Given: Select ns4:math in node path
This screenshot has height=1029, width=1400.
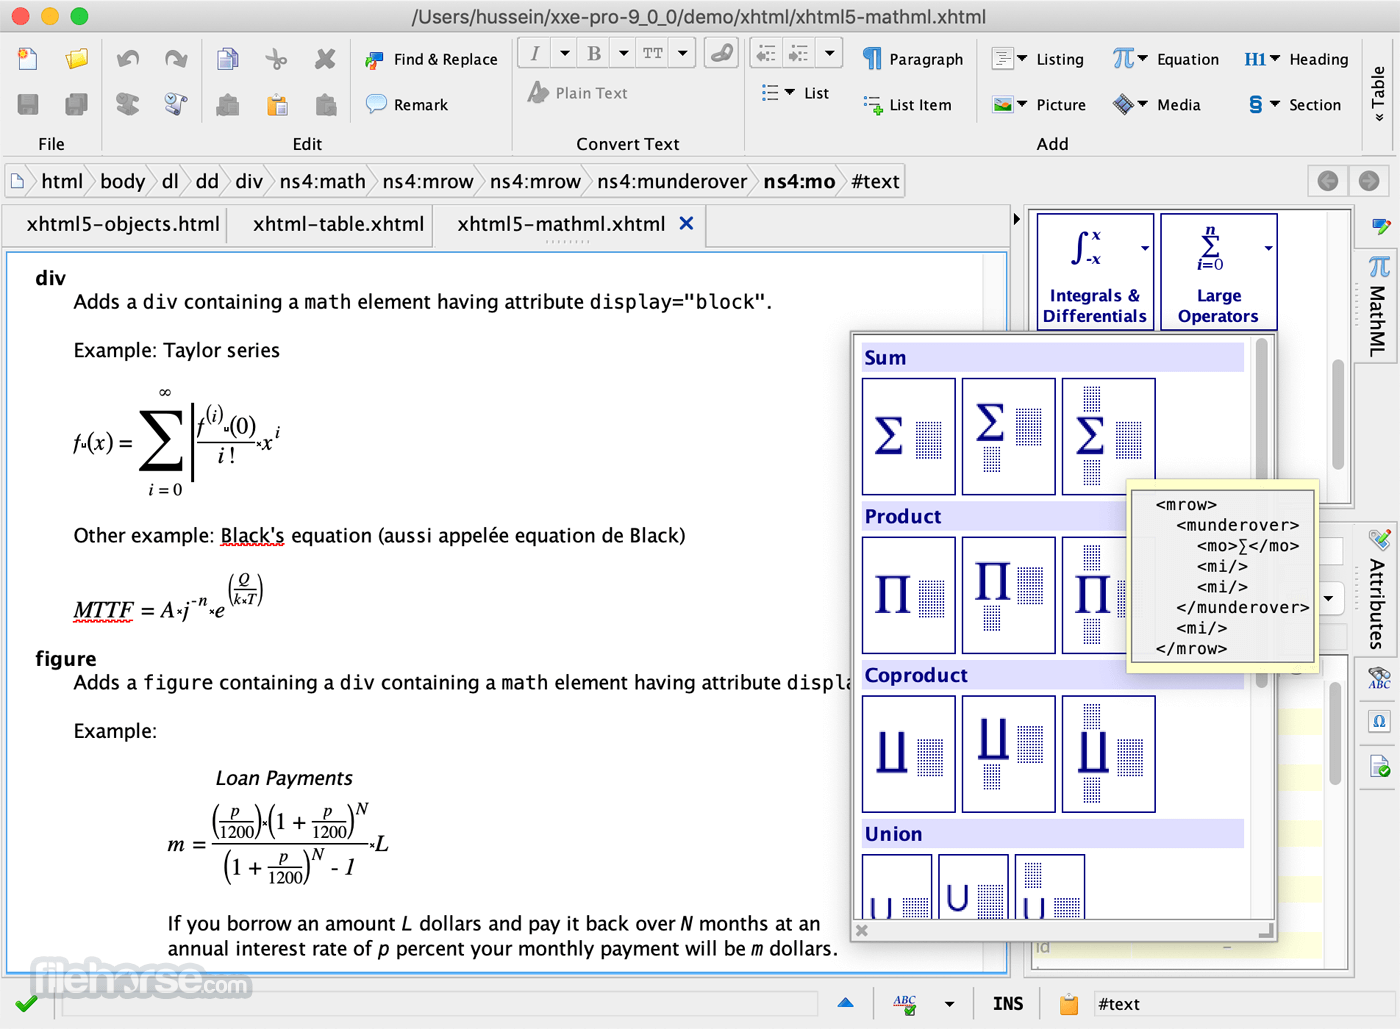Looking at the screenshot, I should [322, 181].
